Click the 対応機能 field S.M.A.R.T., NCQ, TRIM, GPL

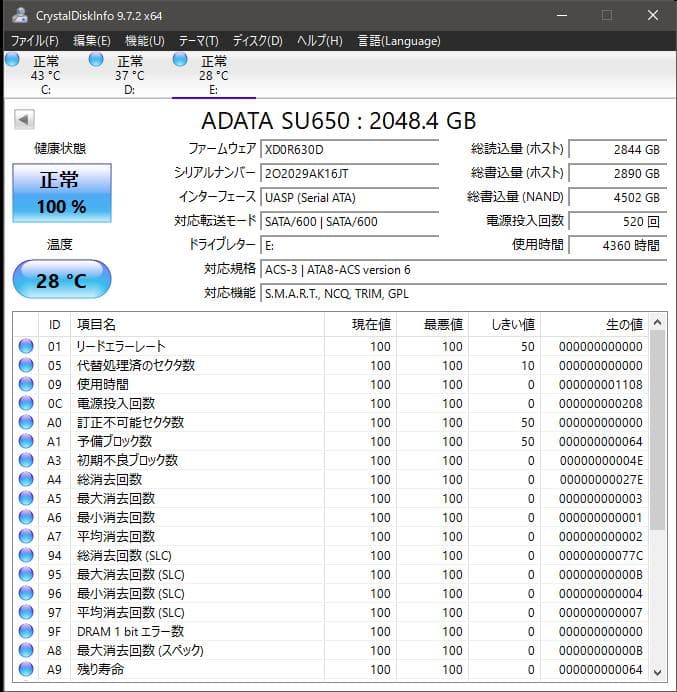point(463,293)
